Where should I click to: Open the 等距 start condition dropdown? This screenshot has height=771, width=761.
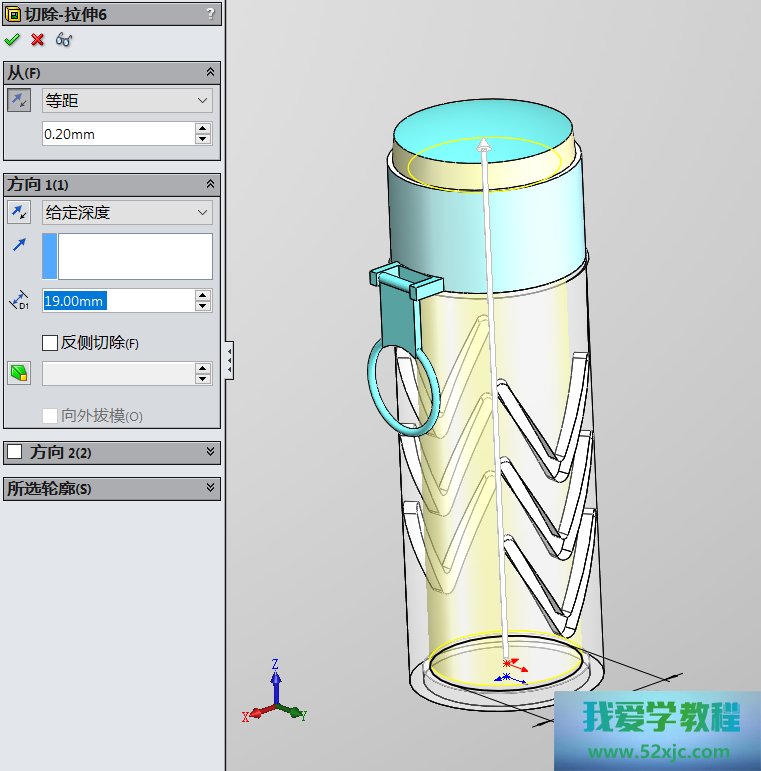point(127,101)
